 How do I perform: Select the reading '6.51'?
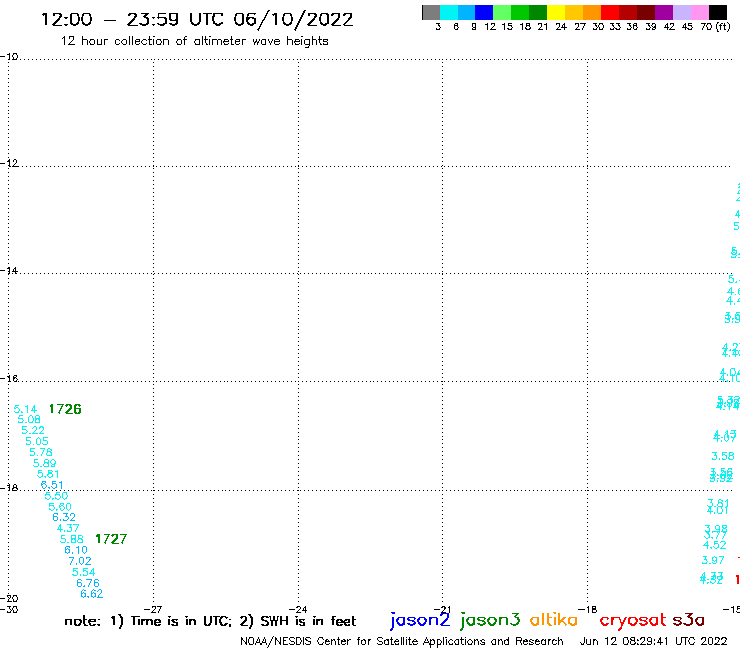click(x=52, y=485)
